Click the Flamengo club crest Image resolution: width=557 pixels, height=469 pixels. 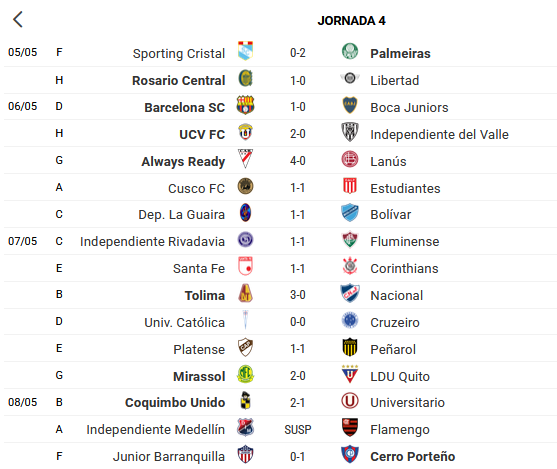click(x=350, y=427)
